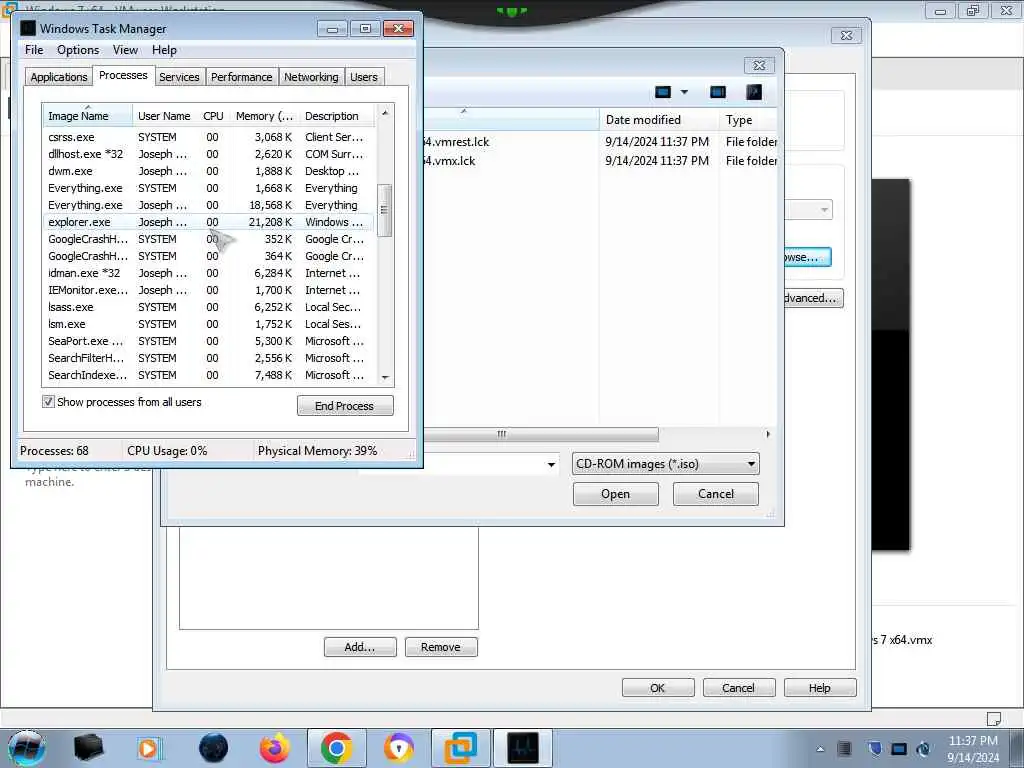Viewport: 1024px width, 768px height.
Task: Click the blue shield tray icon
Action: (874, 749)
